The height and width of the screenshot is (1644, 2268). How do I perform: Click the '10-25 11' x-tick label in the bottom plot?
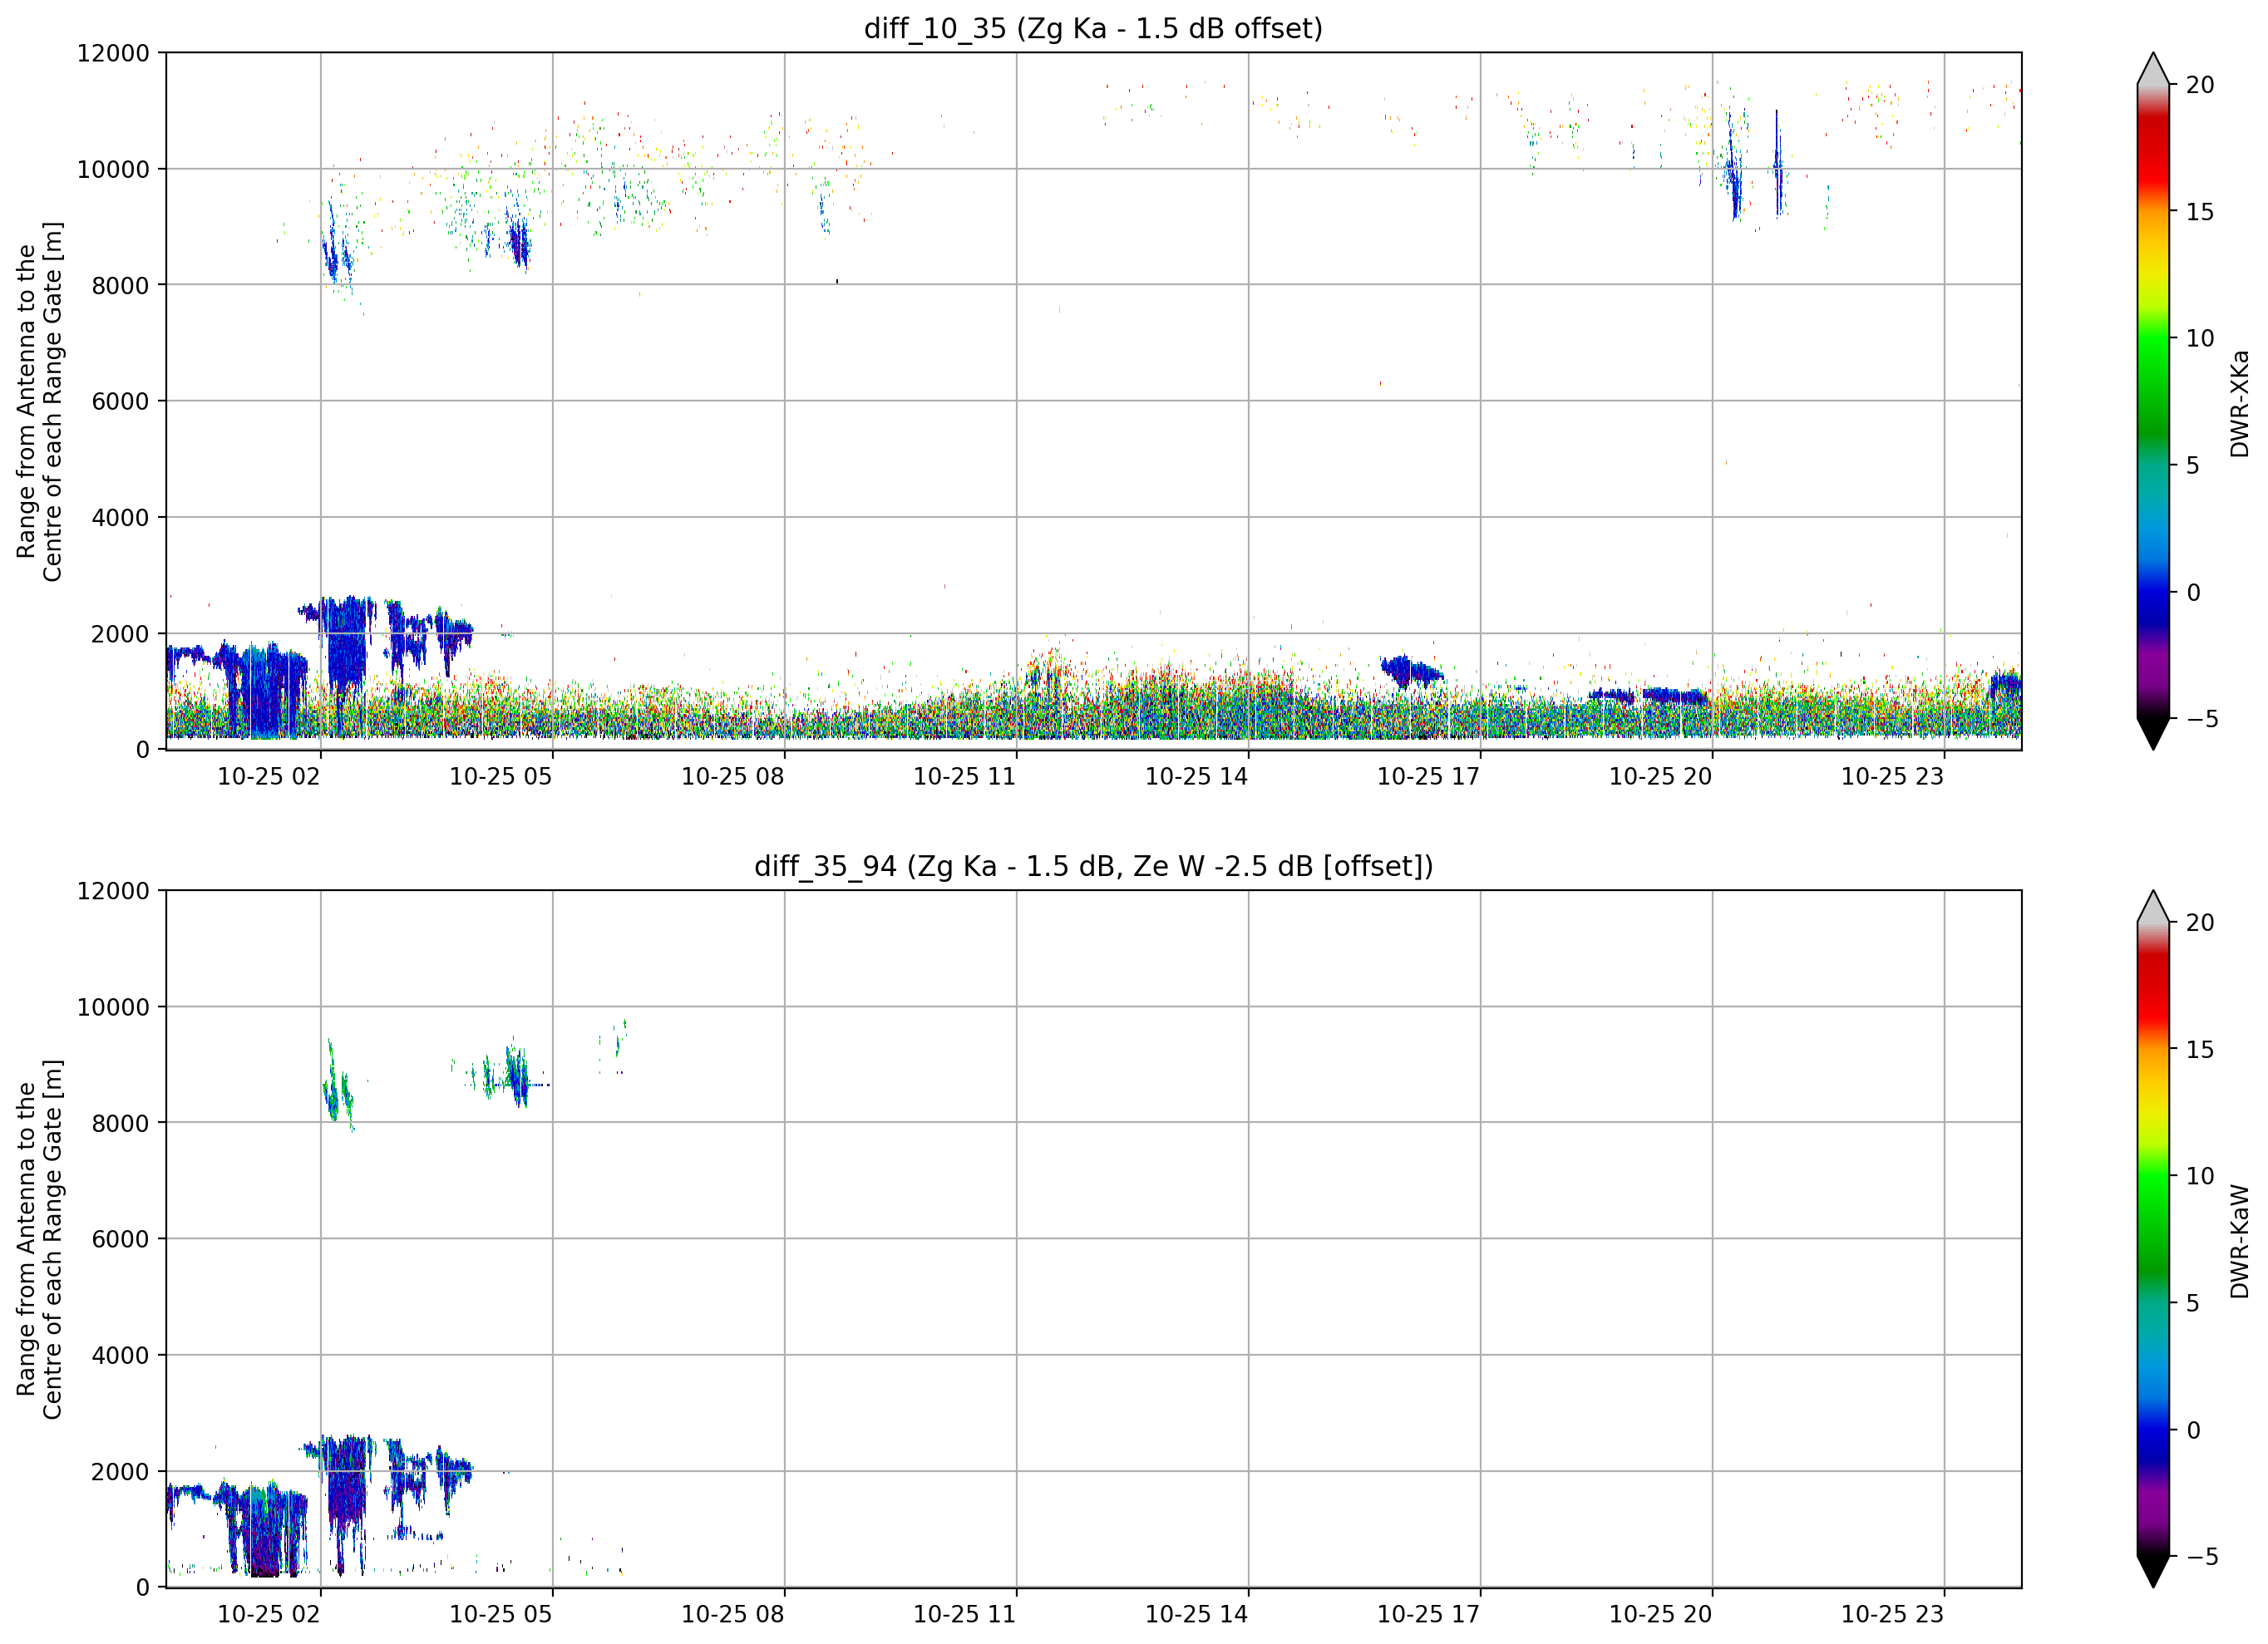click(965, 1614)
